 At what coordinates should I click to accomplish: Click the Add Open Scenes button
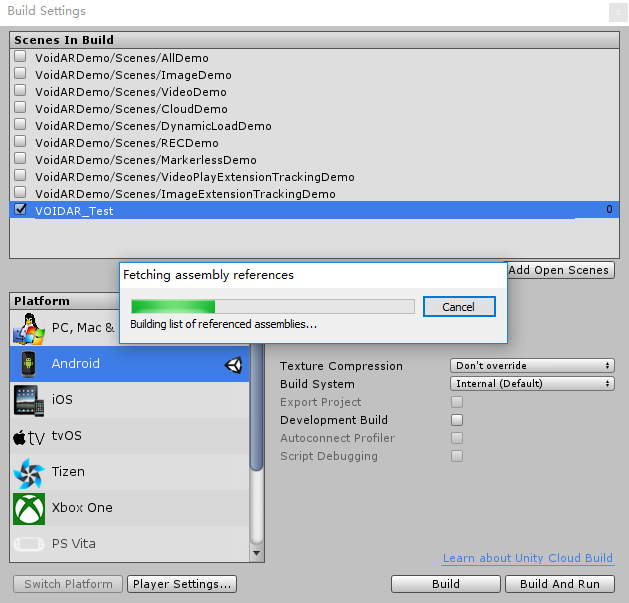coord(561,270)
